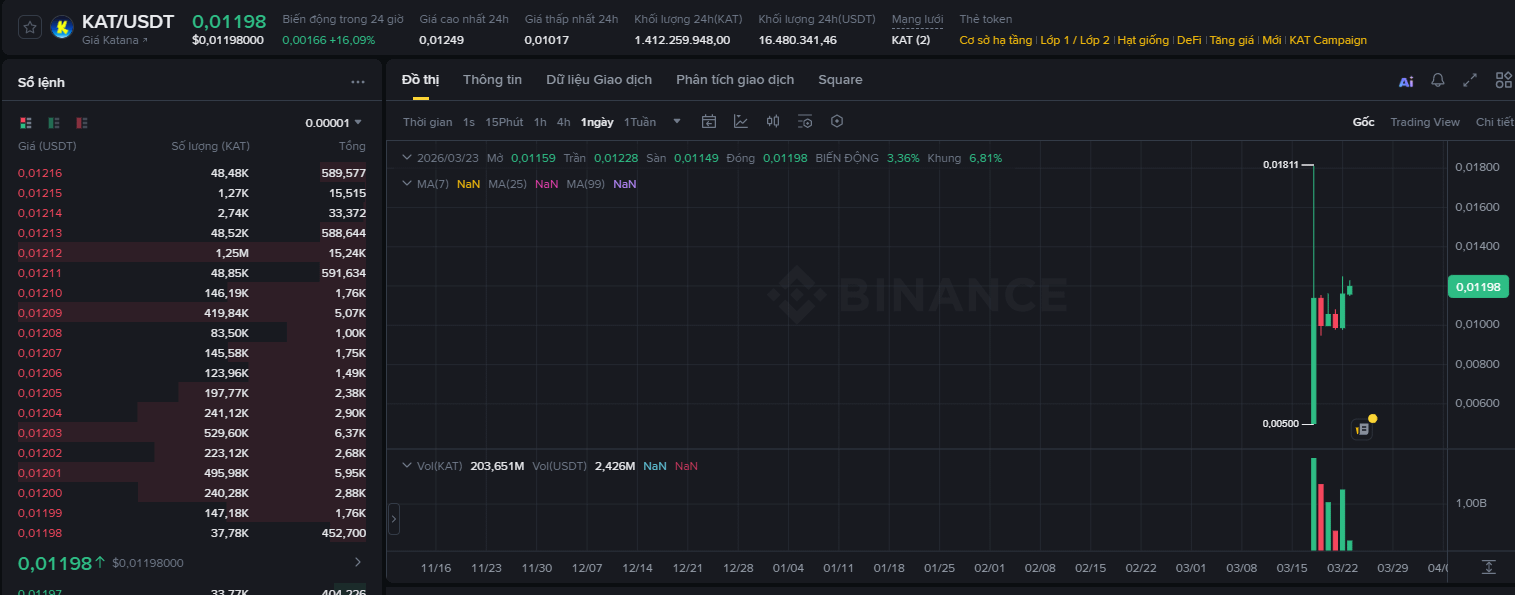This screenshot has width=1515, height=595.
Task: Click ask price 0,01203 row
Action: click(192, 433)
